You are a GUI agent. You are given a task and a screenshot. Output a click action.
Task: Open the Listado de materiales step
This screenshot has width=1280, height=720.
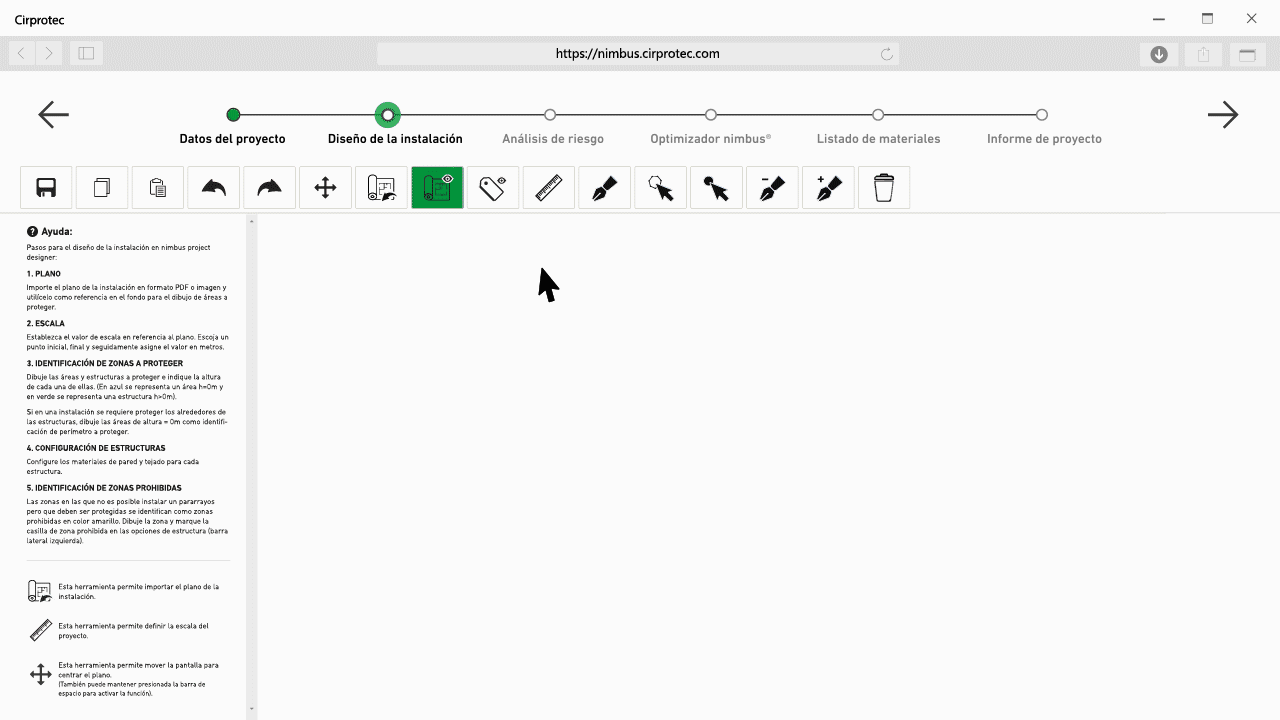pos(879,139)
